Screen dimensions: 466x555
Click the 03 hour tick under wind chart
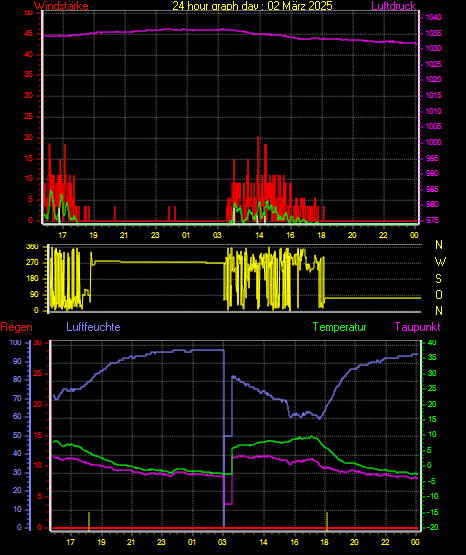217,235
